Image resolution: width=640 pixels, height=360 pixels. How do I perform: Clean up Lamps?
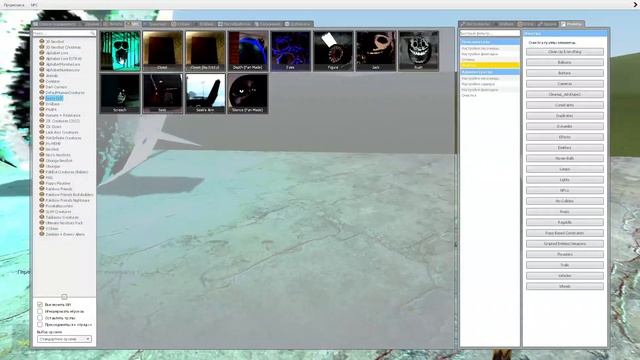[x=564, y=169]
